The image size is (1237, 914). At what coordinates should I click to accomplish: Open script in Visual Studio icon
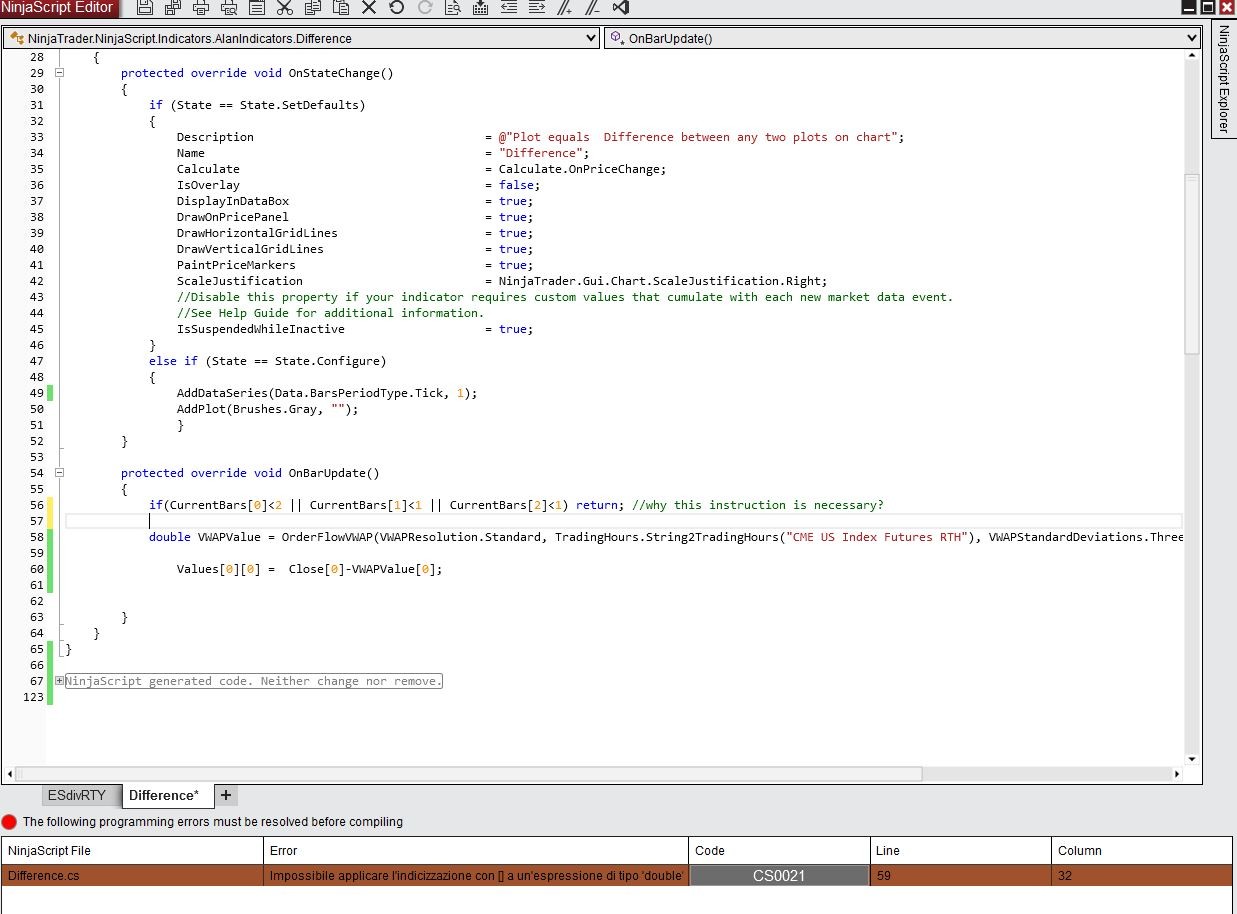pyautogui.click(x=620, y=8)
